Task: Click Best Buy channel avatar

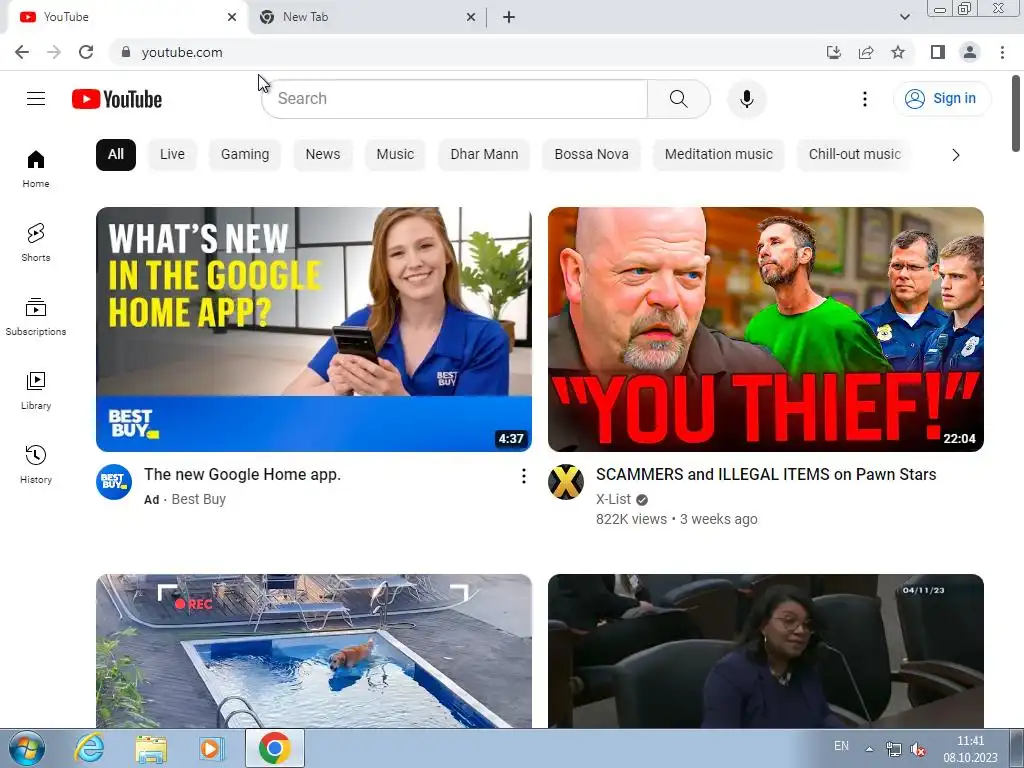Action: click(114, 482)
